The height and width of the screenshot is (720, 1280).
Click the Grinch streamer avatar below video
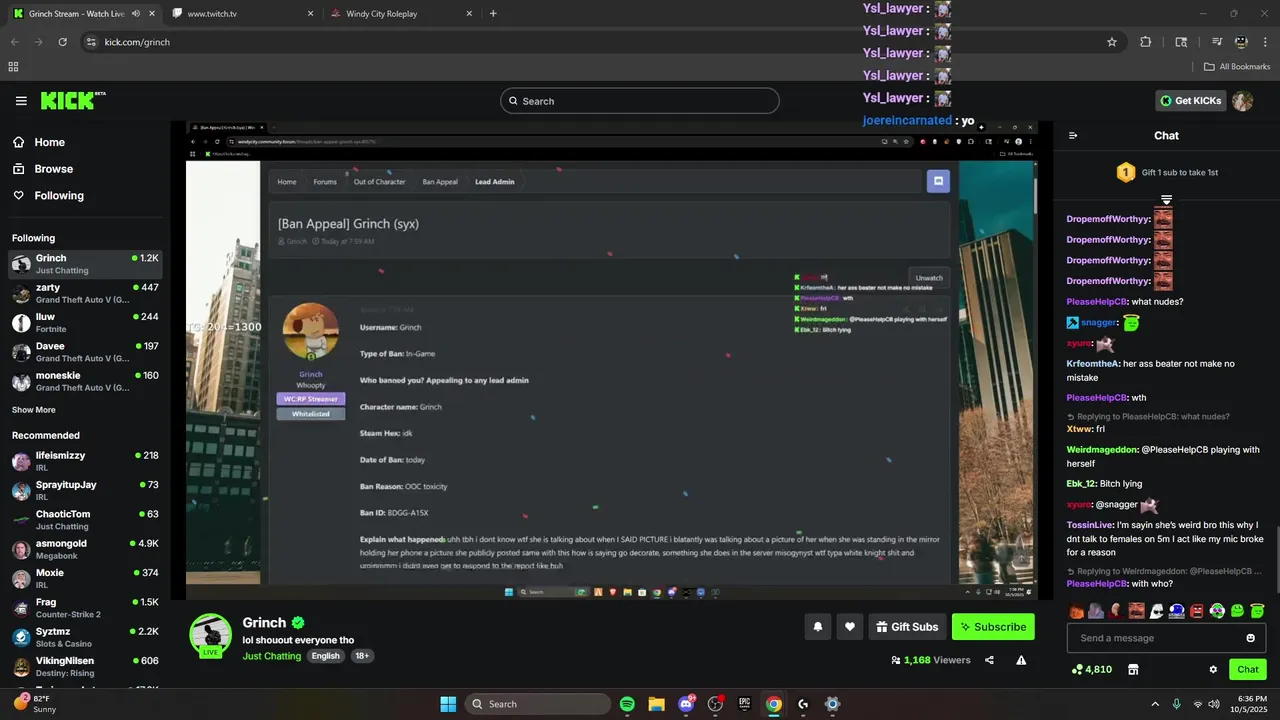pos(211,635)
